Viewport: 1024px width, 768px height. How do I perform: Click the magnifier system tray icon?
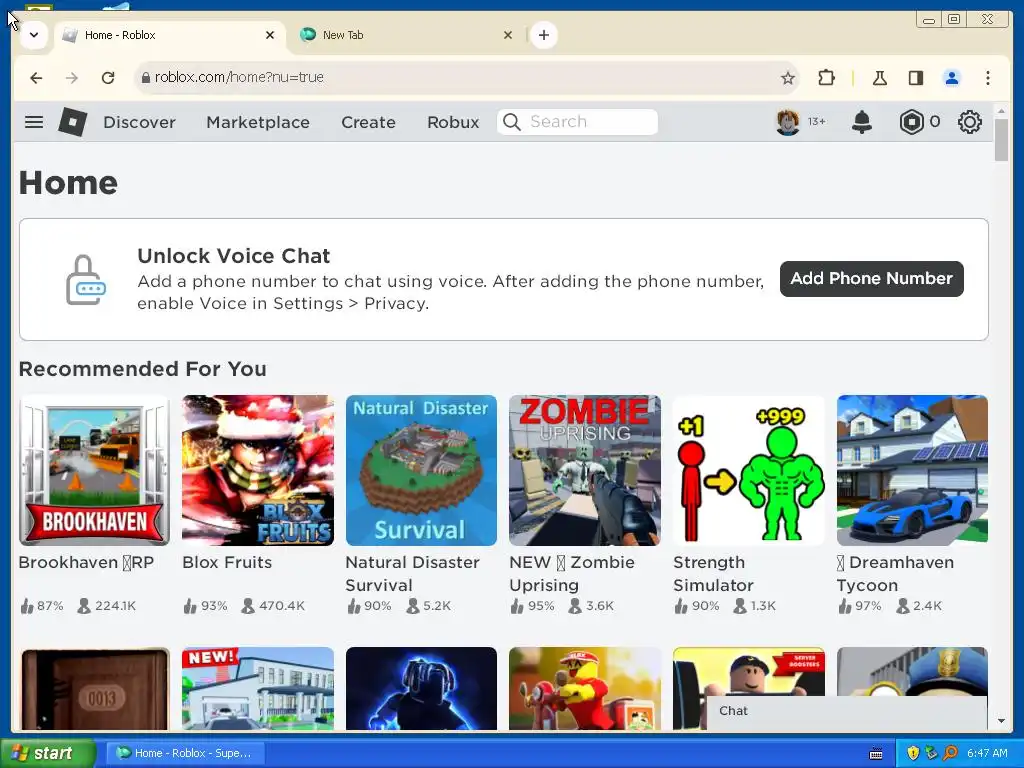click(950, 753)
